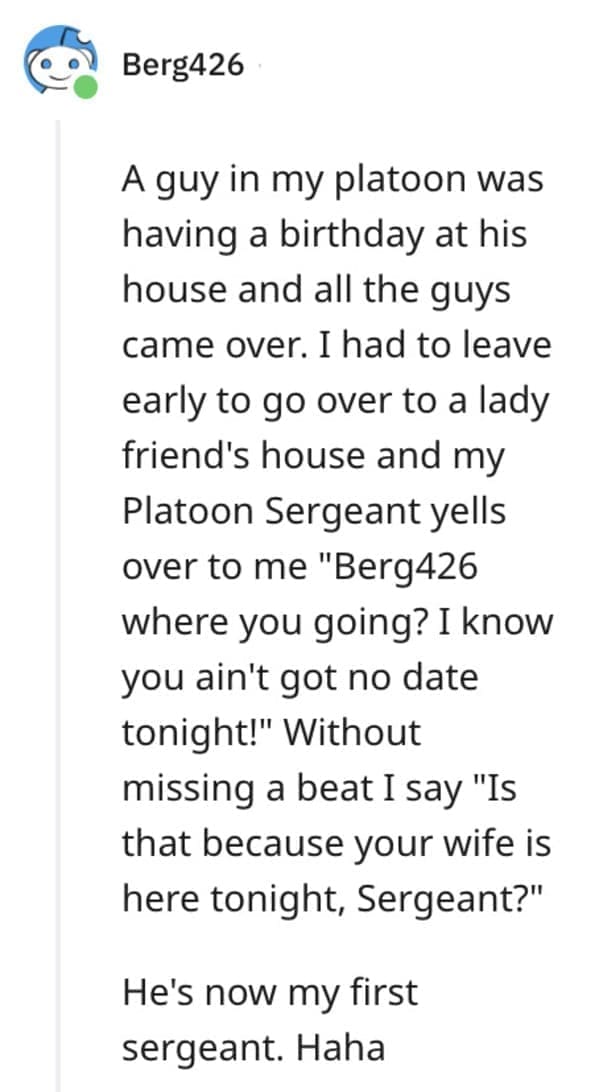Click the Snoo antenna on the avatar

point(72,30)
